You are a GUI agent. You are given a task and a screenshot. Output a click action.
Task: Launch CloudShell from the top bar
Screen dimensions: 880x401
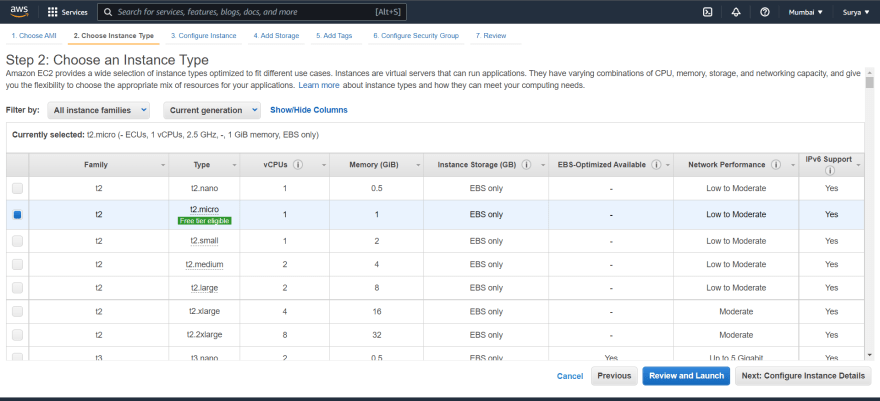click(708, 12)
